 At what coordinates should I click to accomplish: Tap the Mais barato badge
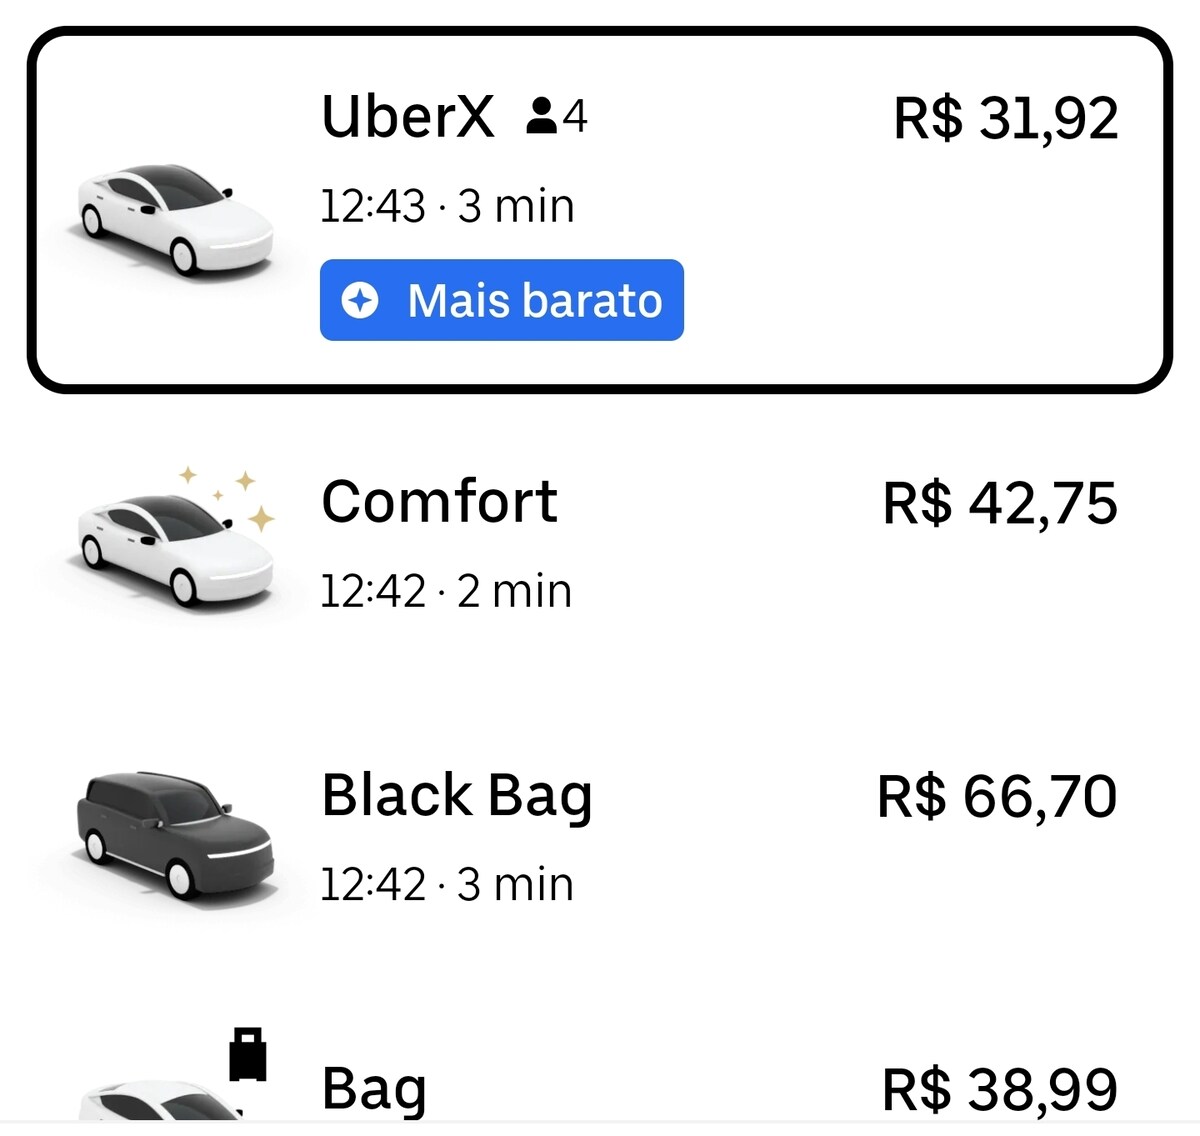coord(502,300)
